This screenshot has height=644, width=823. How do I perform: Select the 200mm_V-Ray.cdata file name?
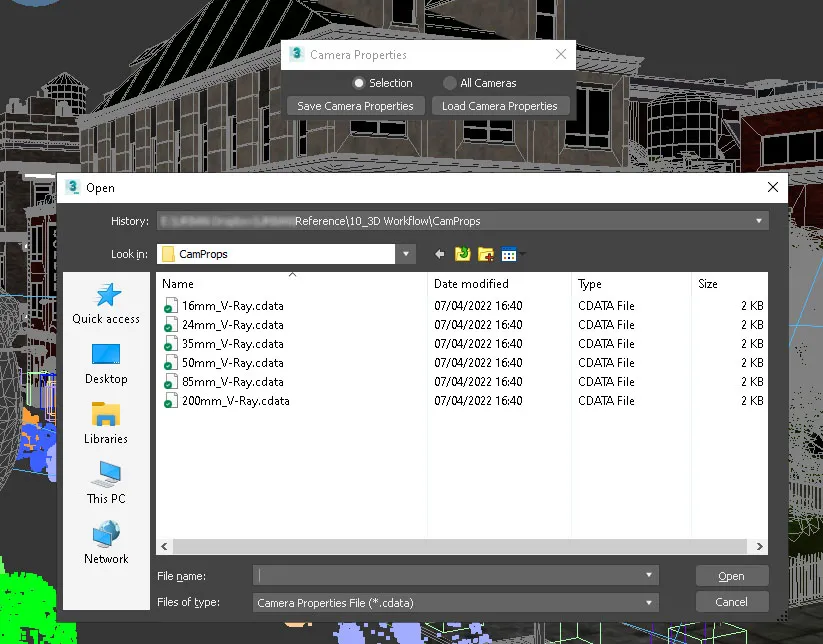236,401
